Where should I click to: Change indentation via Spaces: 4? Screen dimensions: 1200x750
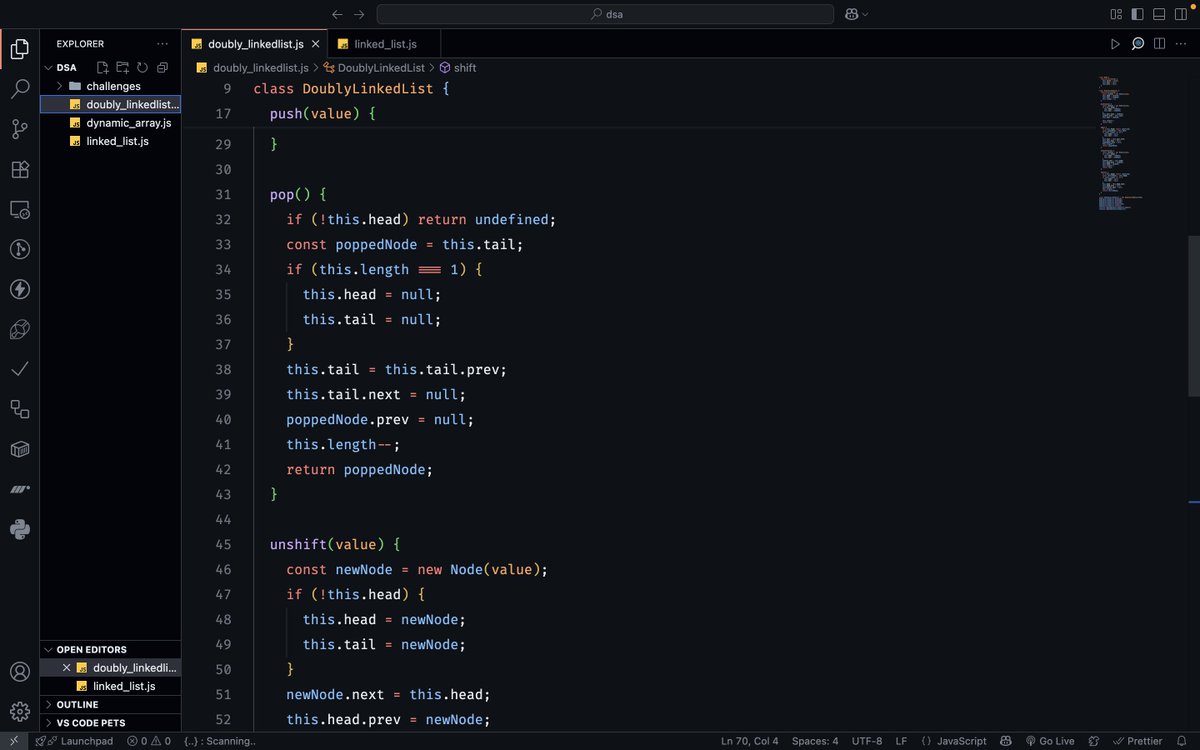click(815, 741)
